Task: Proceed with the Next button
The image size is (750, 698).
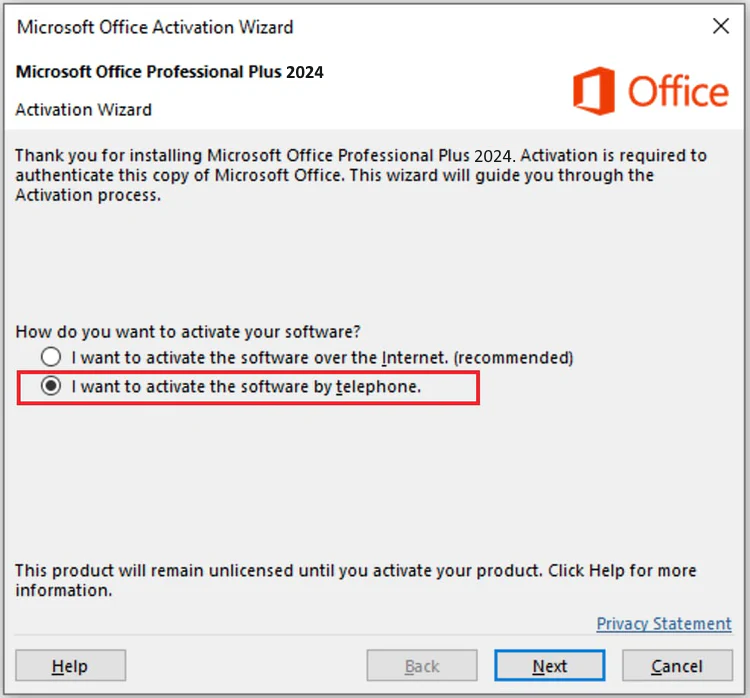Action: tap(549, 666)
